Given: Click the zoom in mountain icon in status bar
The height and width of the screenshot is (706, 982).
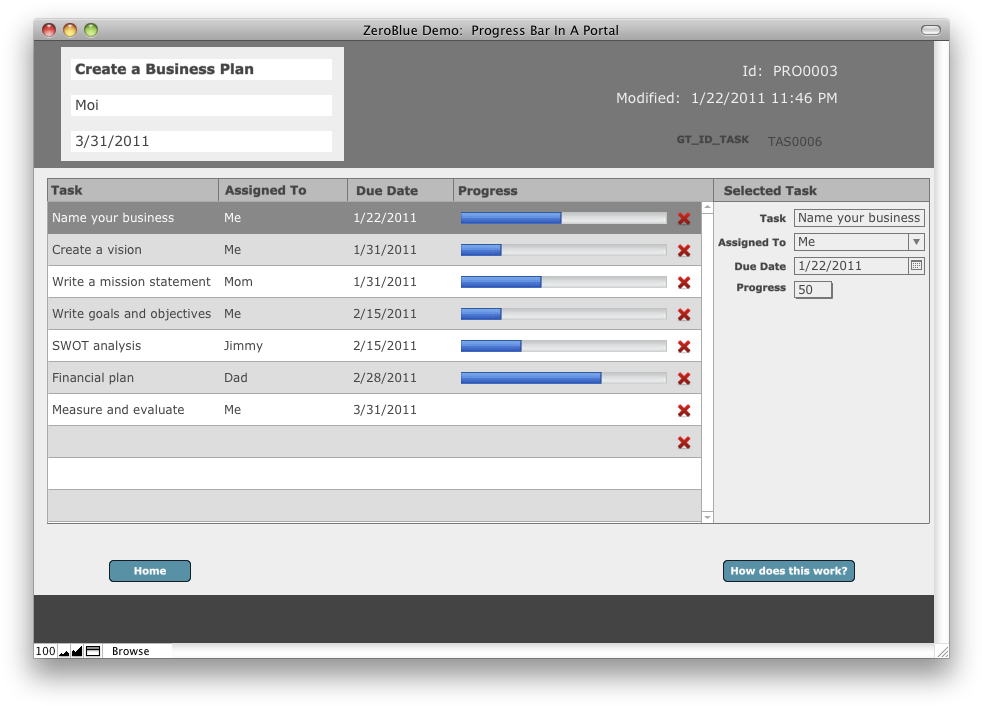Looking at the screenshot, I should 77,651.
